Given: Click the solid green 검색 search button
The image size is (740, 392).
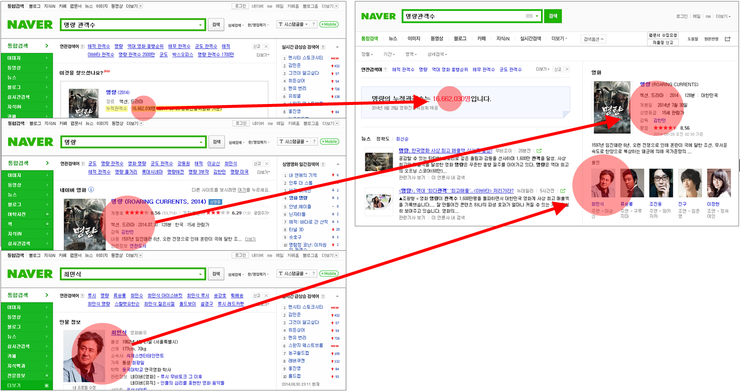Looking at the screenshot, I should click(x=553, y=16).
